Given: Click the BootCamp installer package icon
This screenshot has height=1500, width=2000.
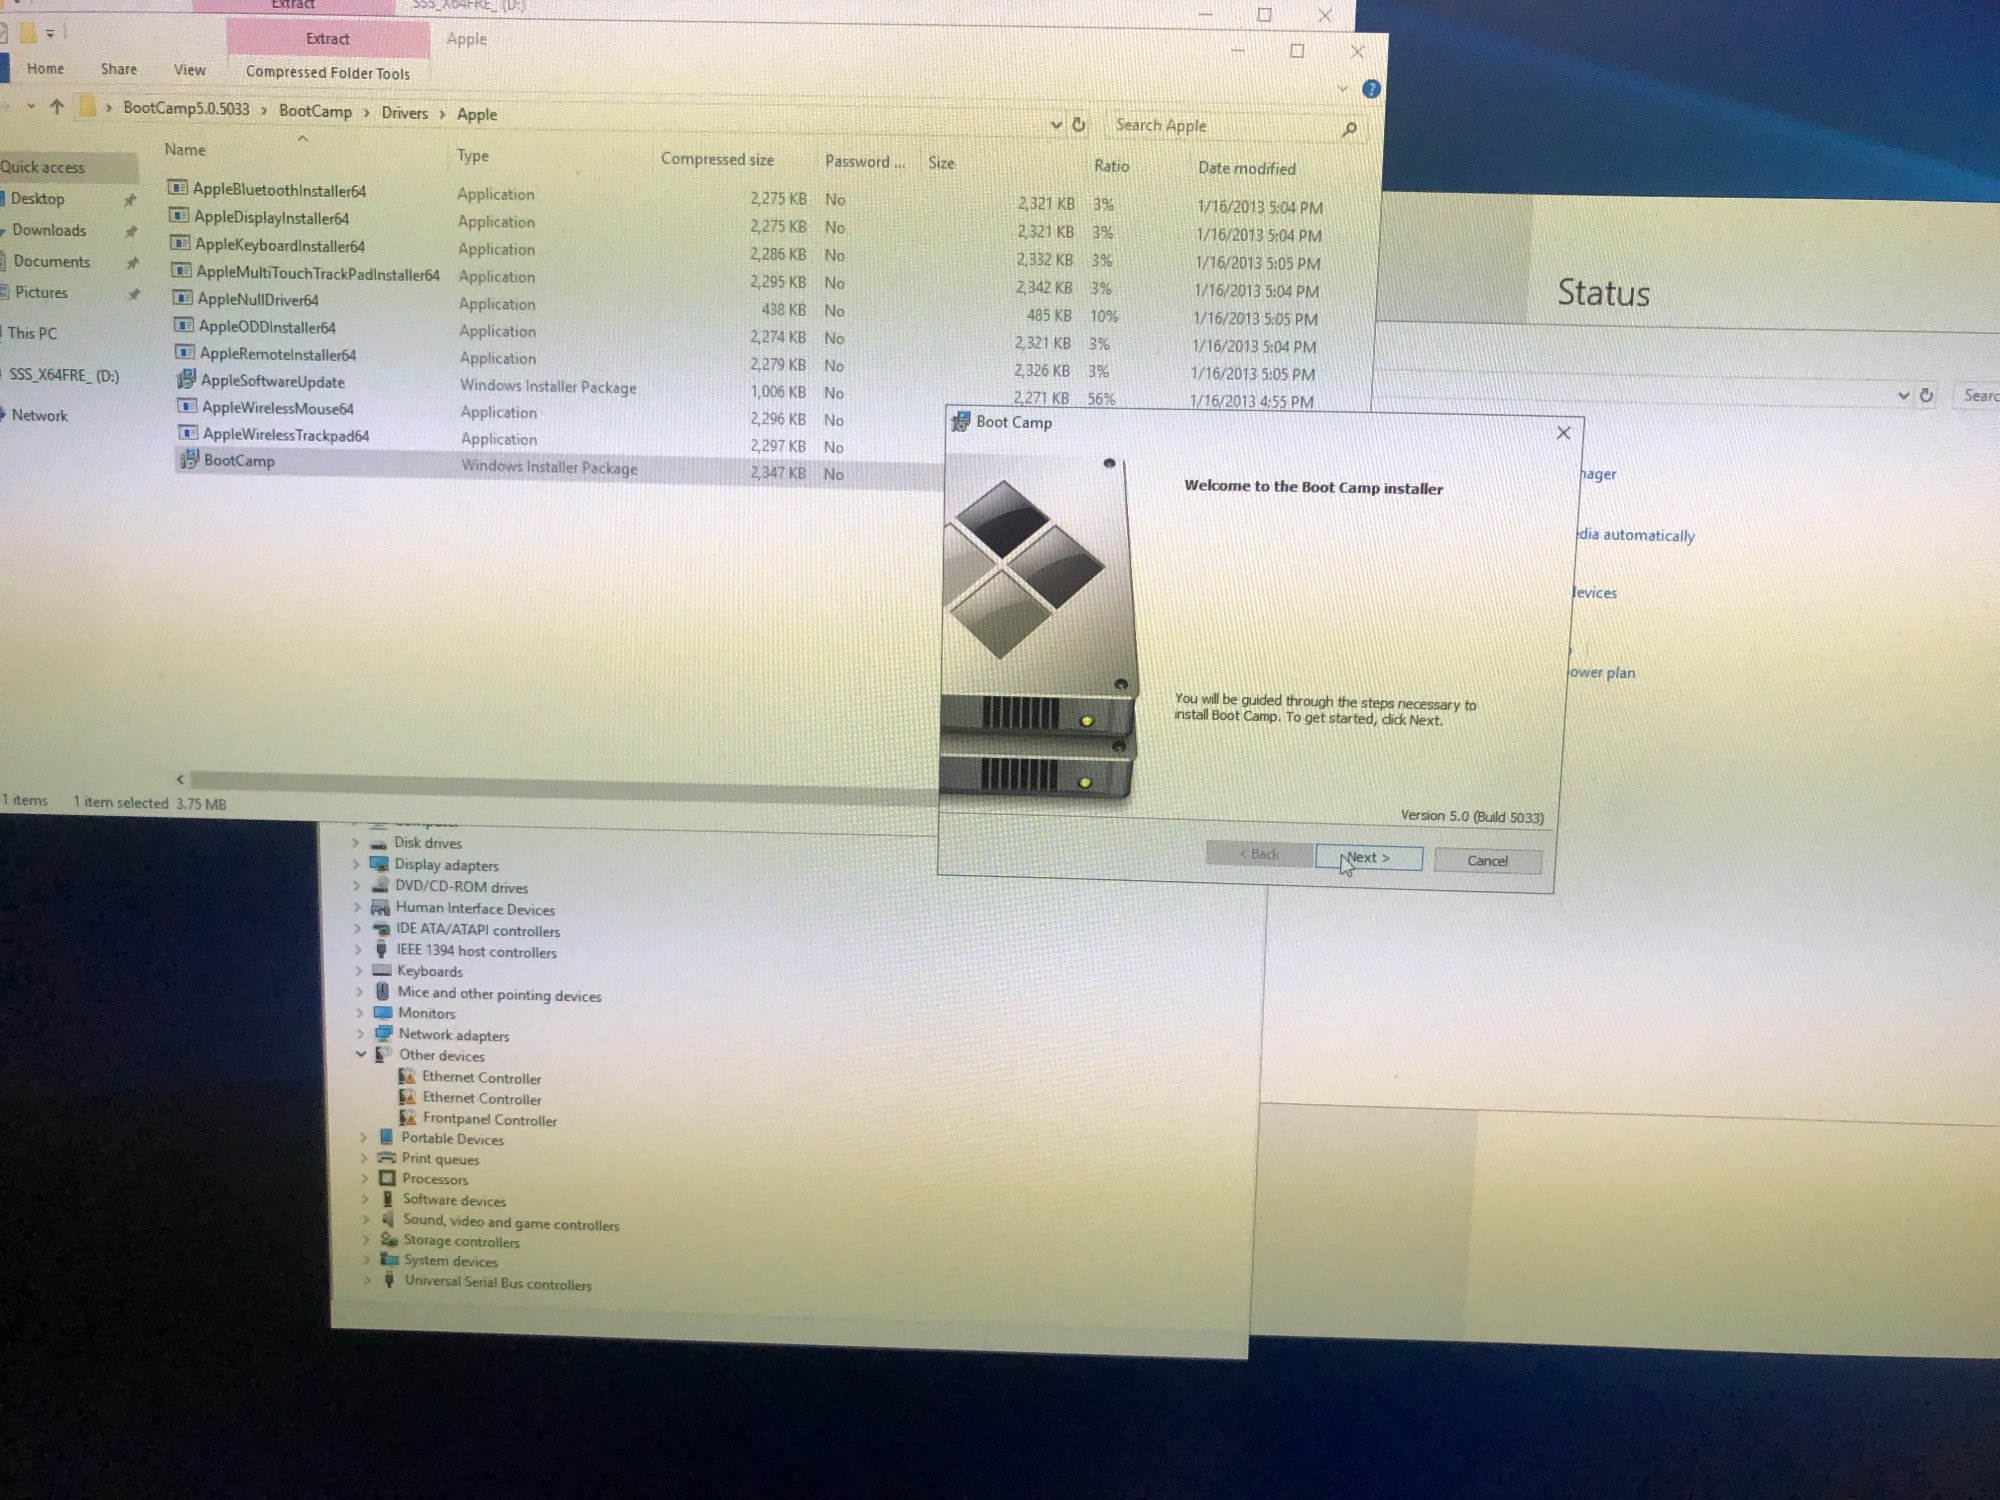Looking at the screenshot, I should pyautogui.click(x=188, y=460).
